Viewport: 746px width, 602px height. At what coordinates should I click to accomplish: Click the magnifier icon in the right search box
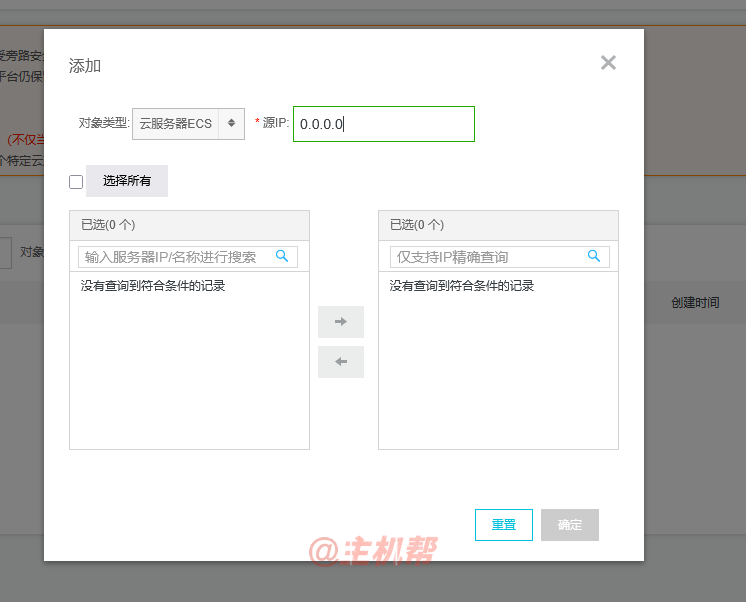click(594, 256)
